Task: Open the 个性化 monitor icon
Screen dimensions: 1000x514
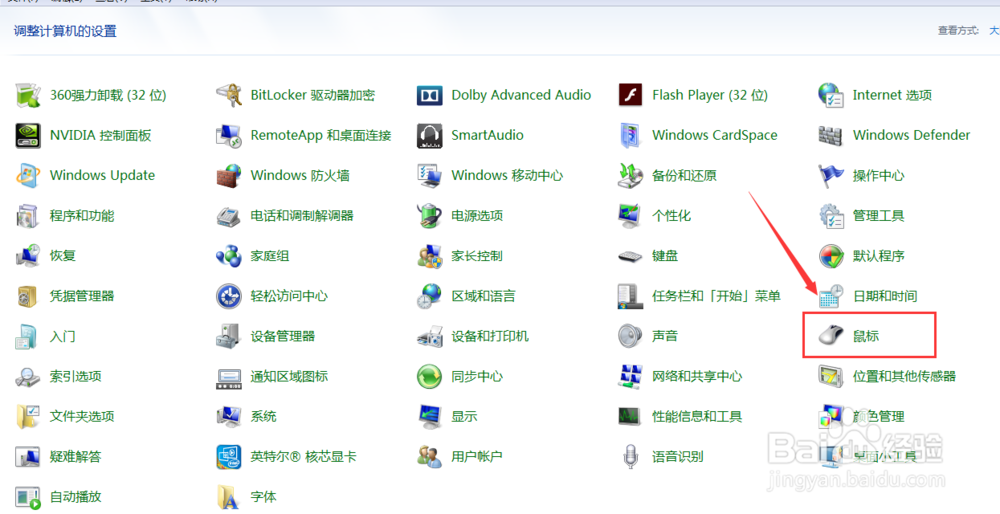Action: click(630, 216)
